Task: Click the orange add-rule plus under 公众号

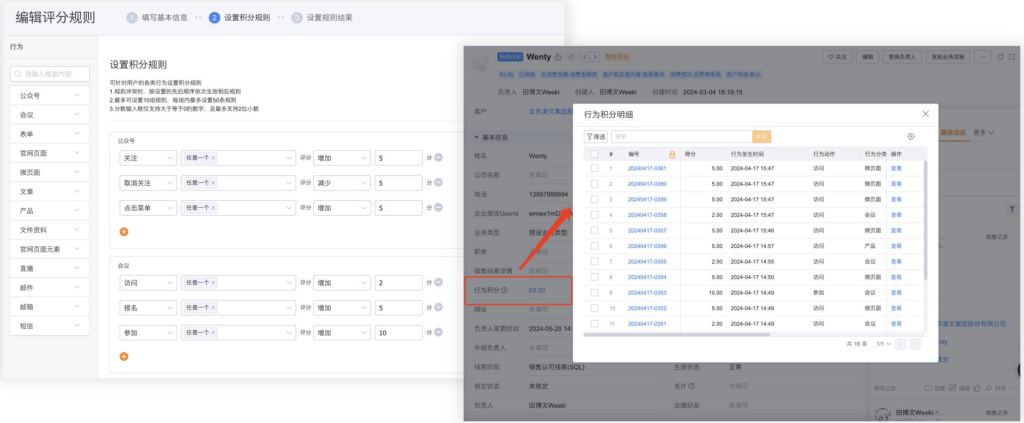Action: (x=124, y=231)
